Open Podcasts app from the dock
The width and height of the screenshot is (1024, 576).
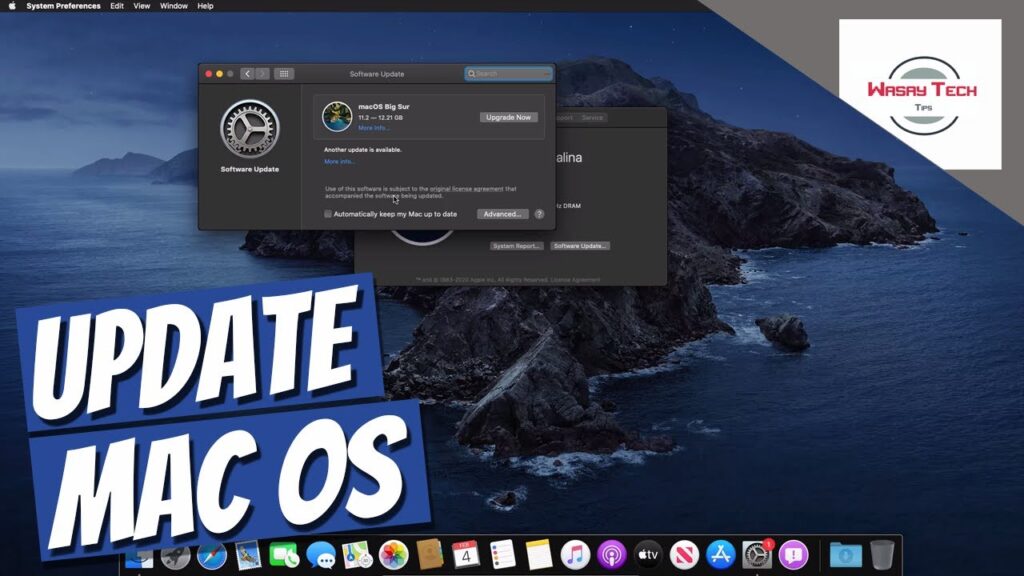coord(611,555)
